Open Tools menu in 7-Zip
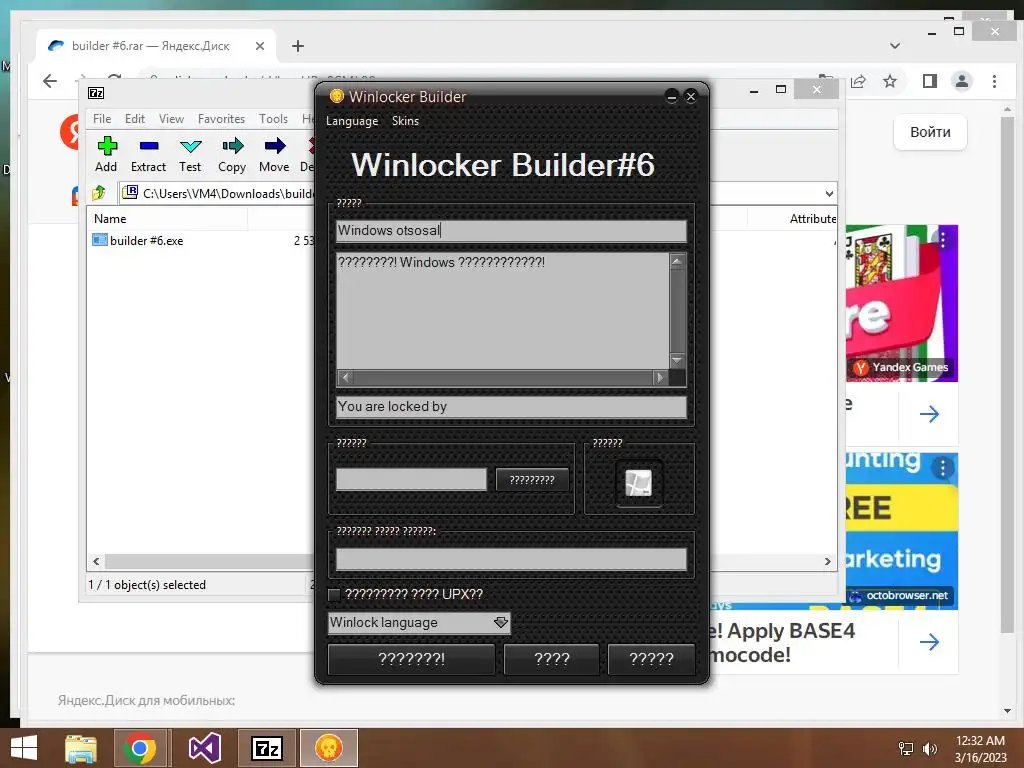This screenshot has width=1024, height=768. (x=273, y=119)
